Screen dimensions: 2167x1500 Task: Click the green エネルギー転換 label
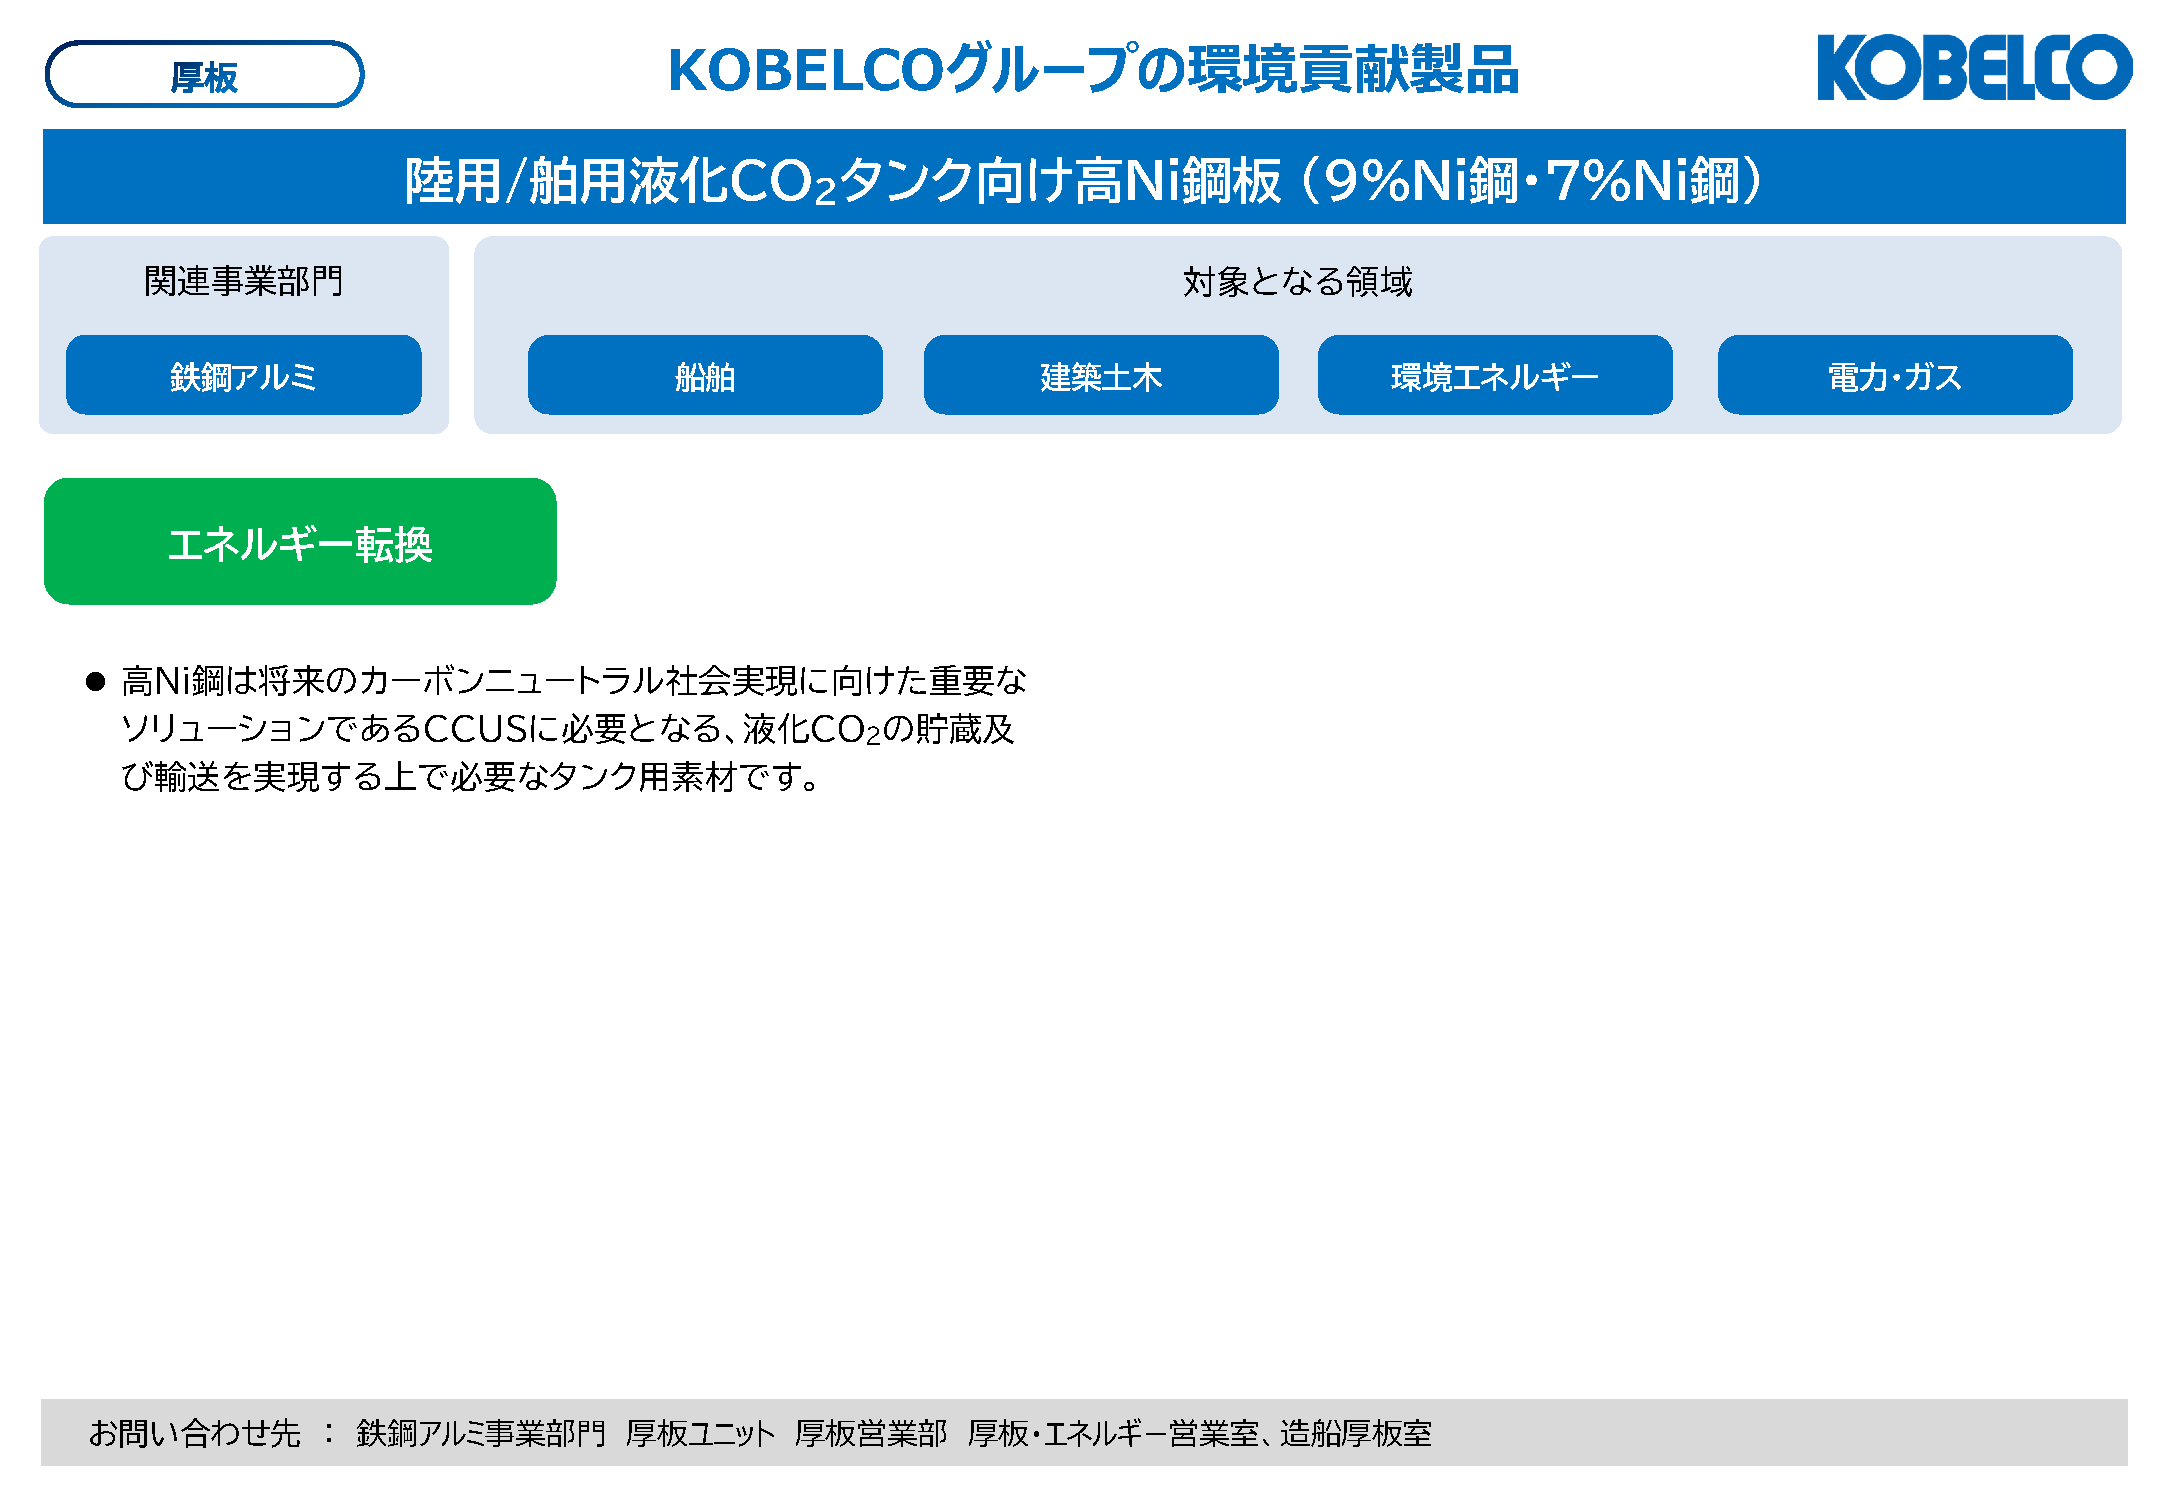click(x=300, y=541)
